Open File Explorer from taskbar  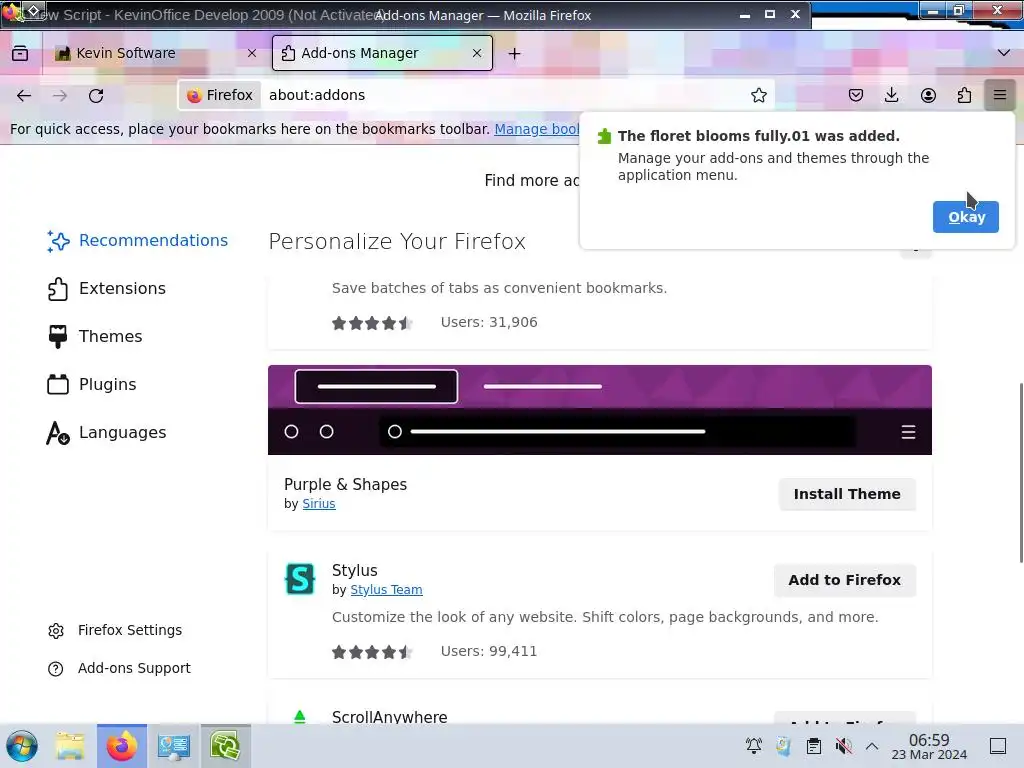70,746
